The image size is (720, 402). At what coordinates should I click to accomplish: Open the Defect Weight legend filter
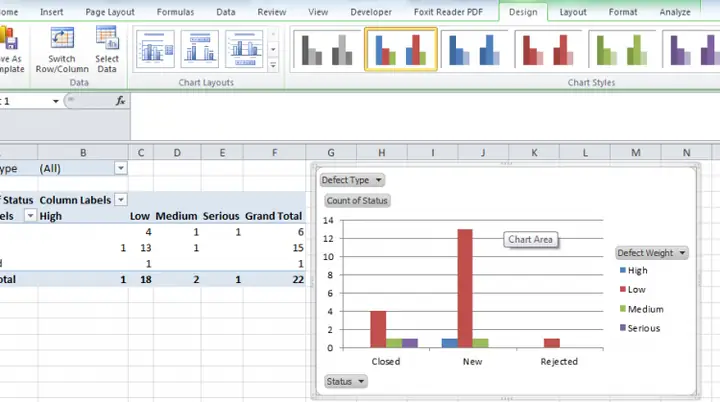tap(651, 253)
